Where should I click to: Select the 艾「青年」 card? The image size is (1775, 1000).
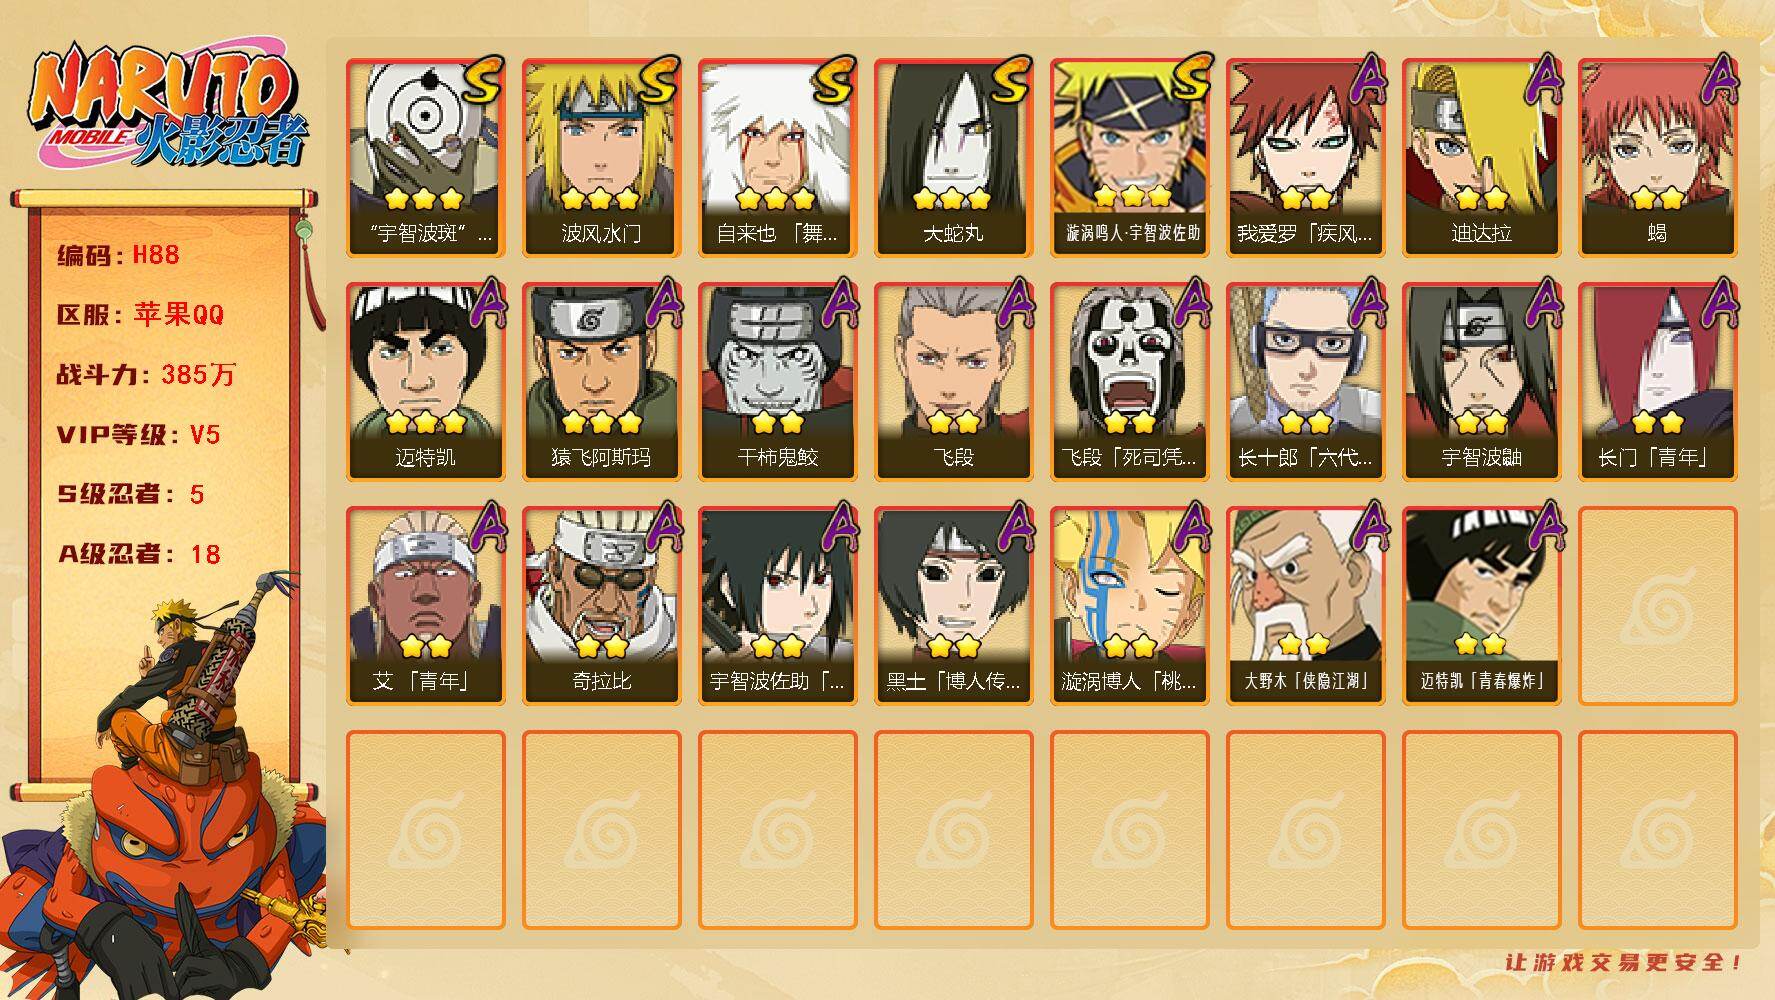pyautogui.click(x=425, y=606)
